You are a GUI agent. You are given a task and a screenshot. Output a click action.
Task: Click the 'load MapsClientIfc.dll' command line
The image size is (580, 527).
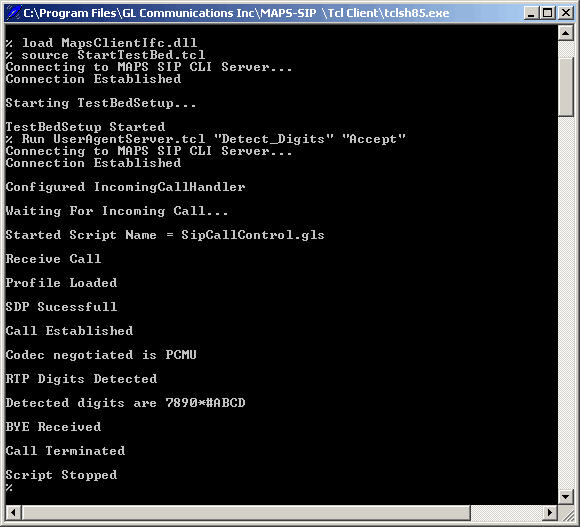point(101,43)
